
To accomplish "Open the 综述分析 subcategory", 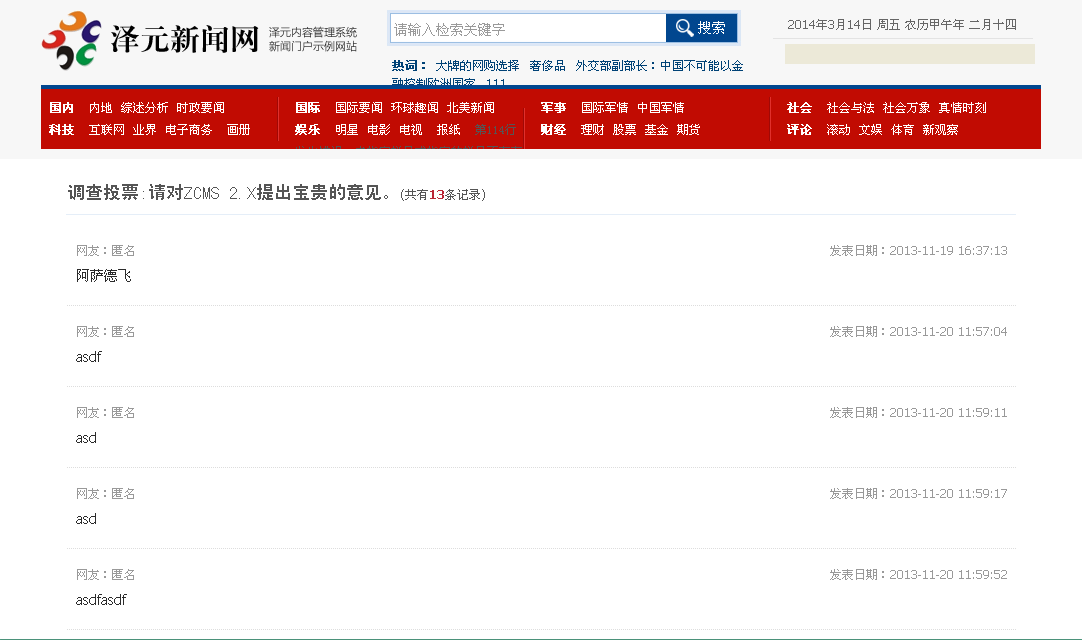I will [x=144, y=108].
